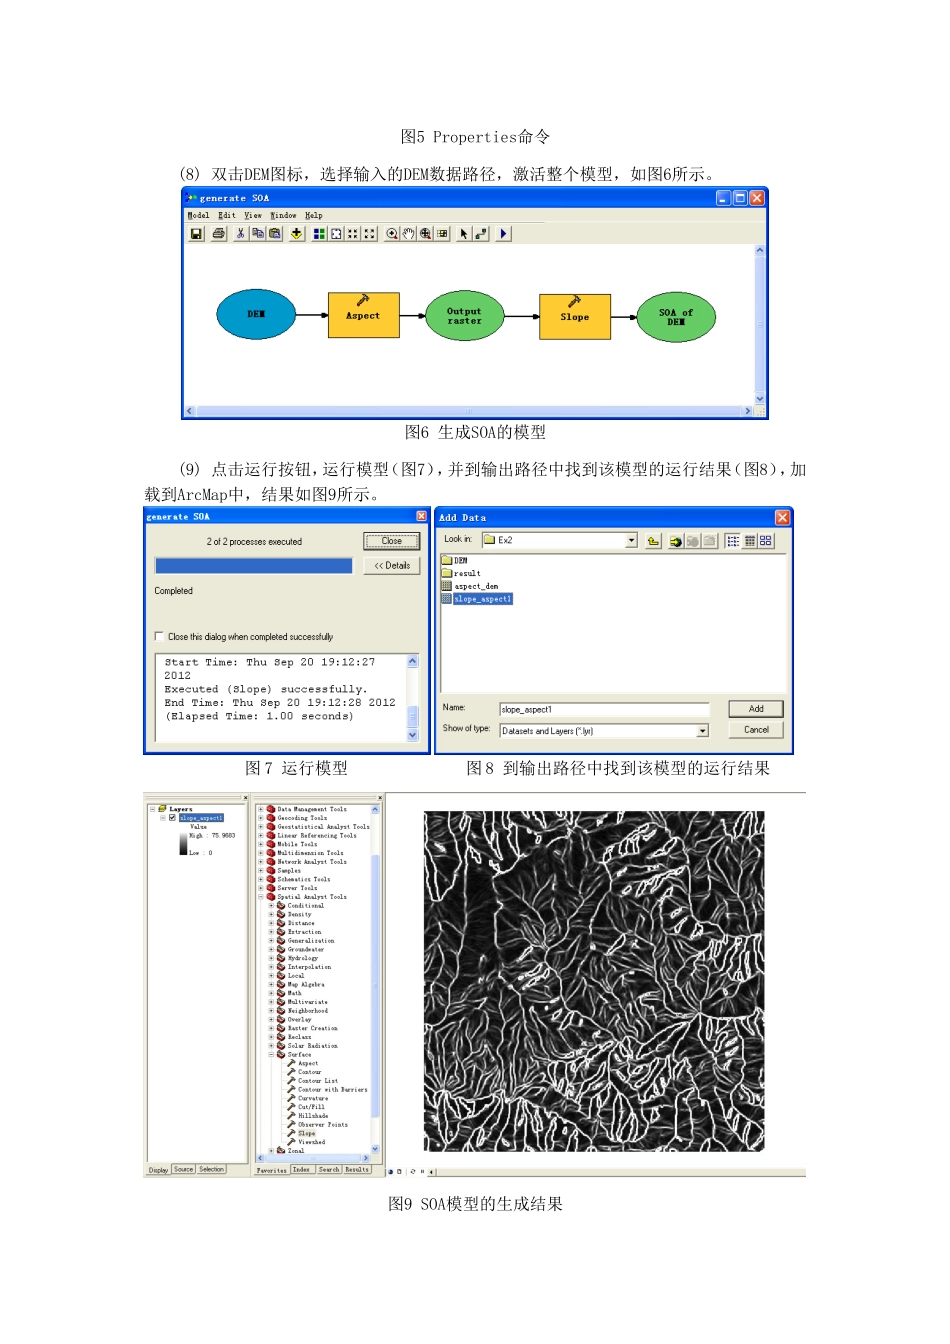Click the Auto Layout icon
The height and width of the screenshot is (1344, 950).
pyautogui.click(x=320, y=234)
